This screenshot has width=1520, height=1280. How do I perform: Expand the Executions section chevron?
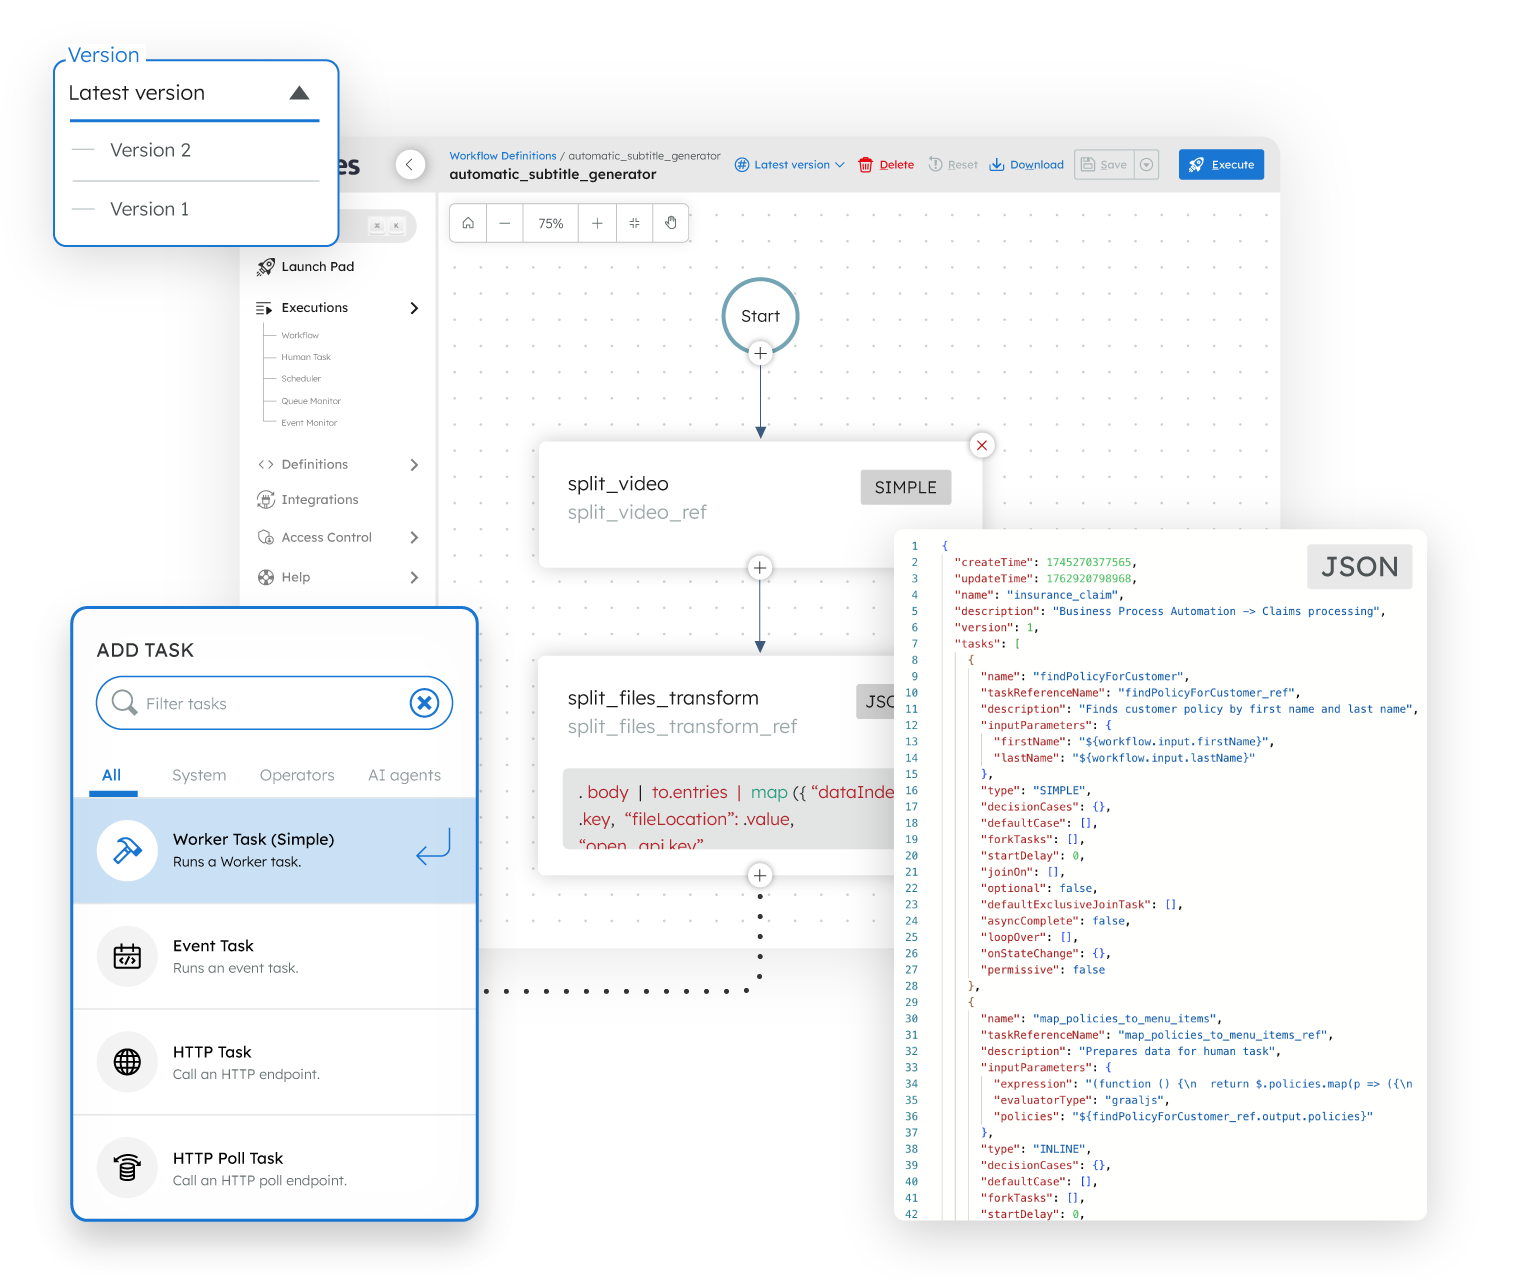pyautogui.click(x=414, y=308)
